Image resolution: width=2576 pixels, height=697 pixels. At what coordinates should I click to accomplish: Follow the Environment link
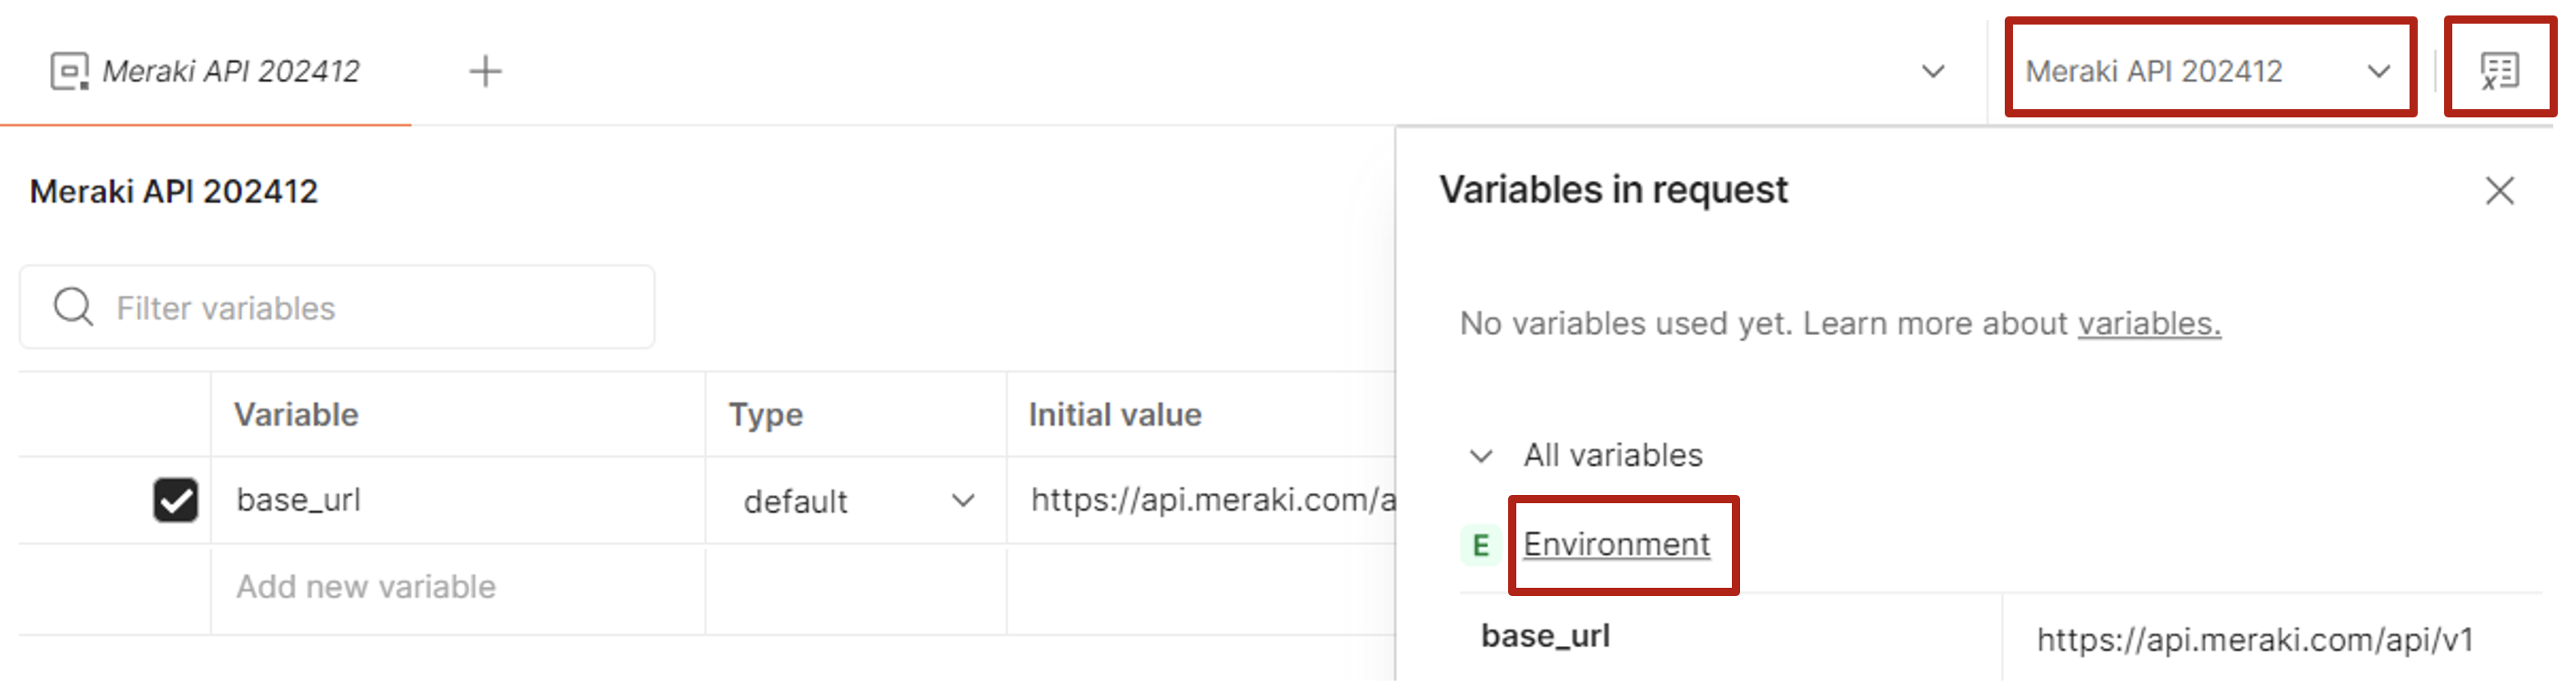click(x=1616, y=545)
